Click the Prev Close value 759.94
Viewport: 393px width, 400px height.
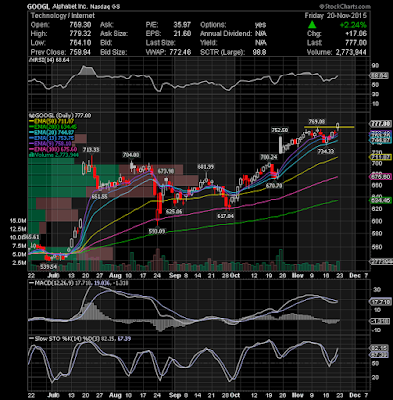[x=80, y=52]
